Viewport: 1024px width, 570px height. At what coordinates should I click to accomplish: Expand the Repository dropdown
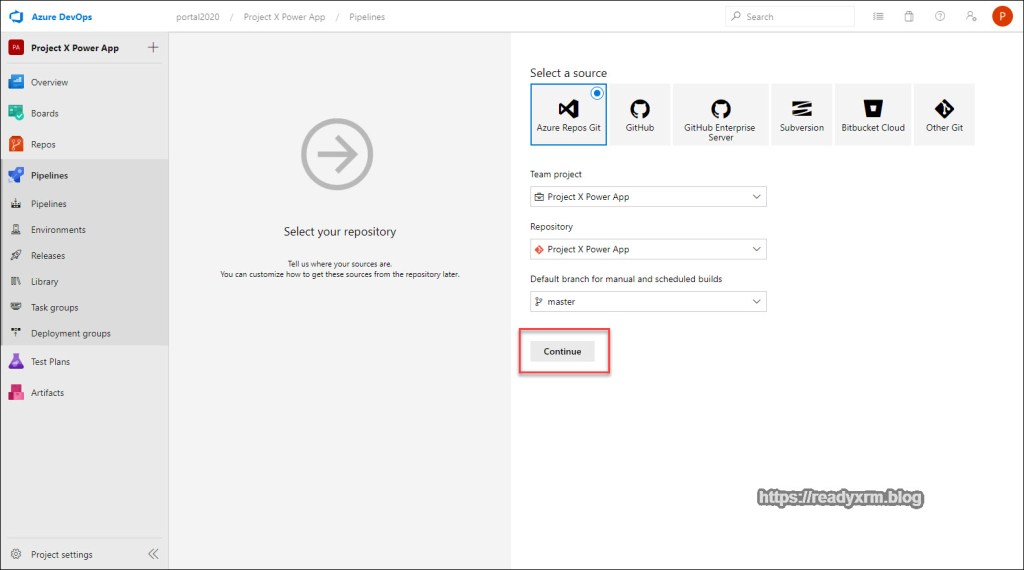pyautogui.click(x=648, y=249)
